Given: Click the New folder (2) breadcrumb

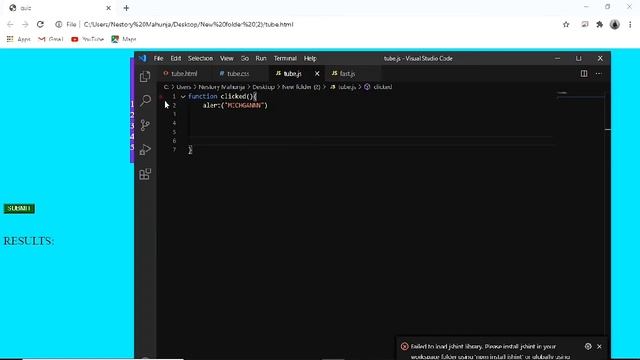Looking at the screenshot, I should coord(301,87).
